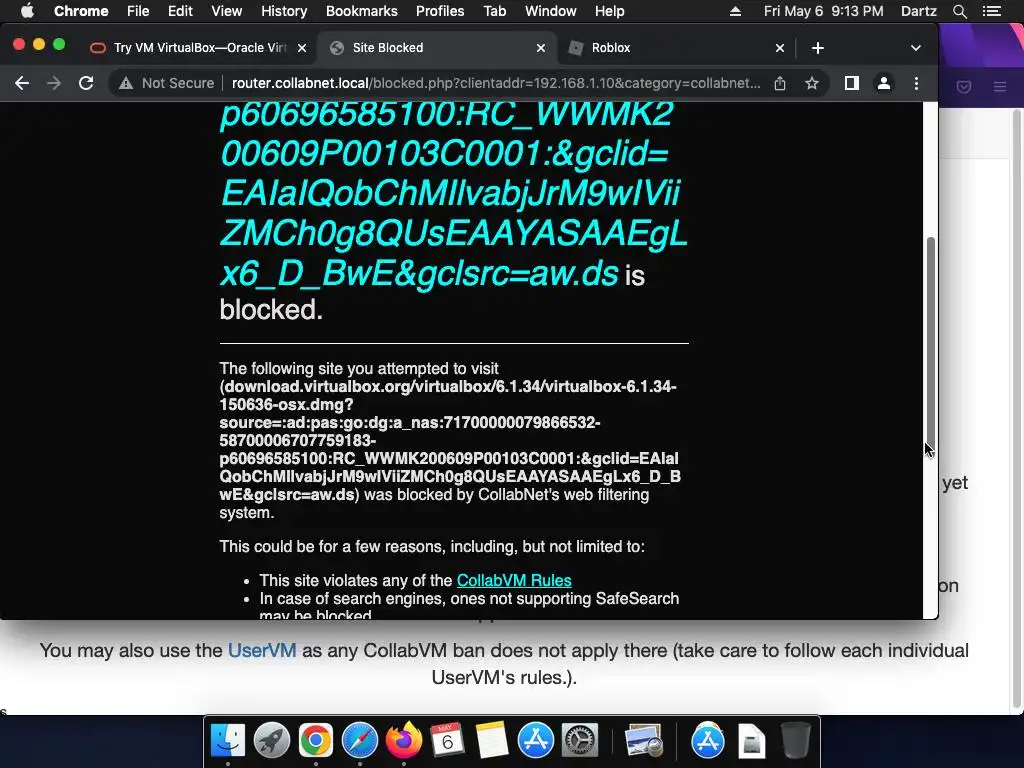Click the bold download.virtualbox.org URL text
Viewport: 1024px width, 768px height.
451,440
